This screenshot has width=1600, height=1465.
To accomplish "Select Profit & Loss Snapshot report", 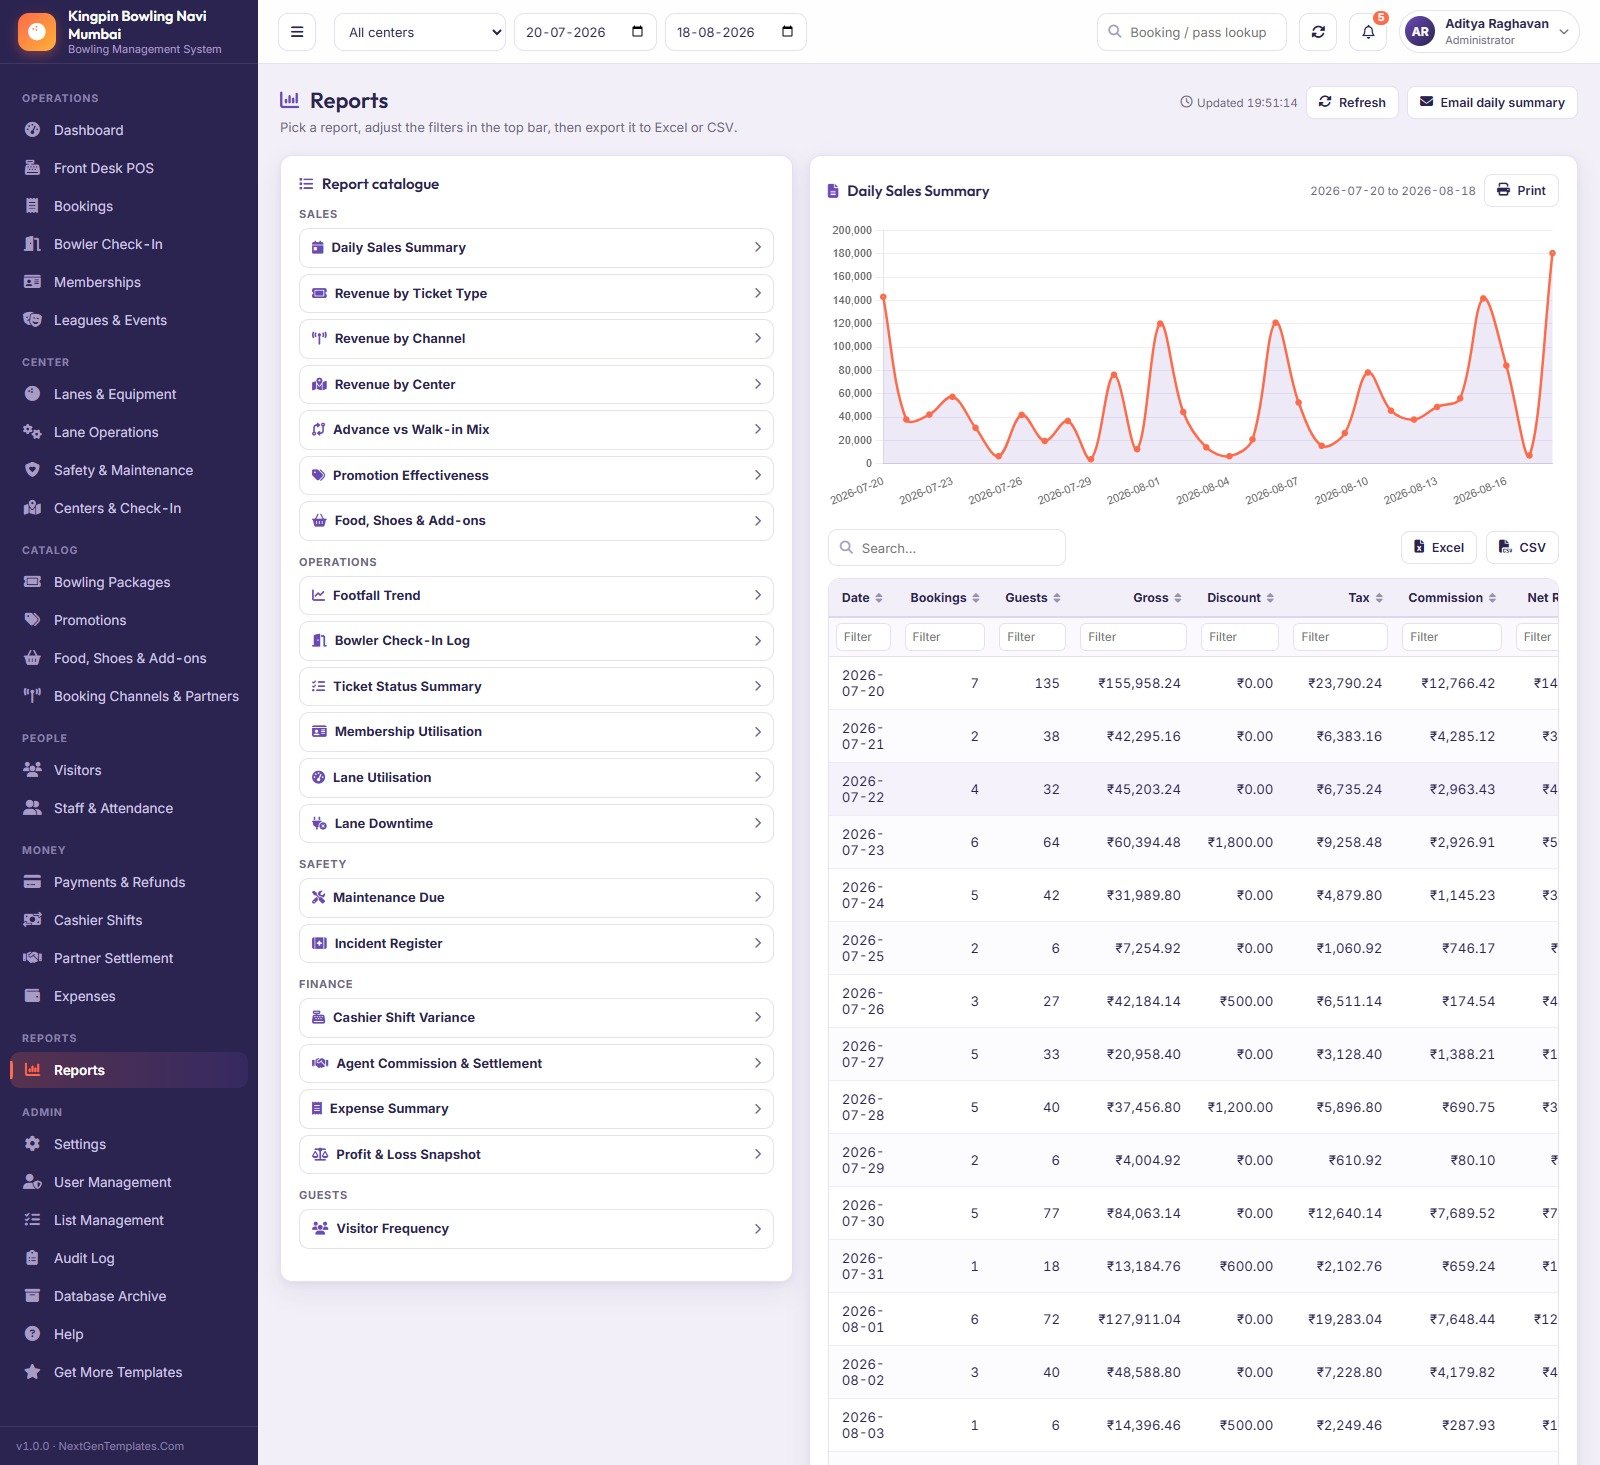I will pos(536,1154).
